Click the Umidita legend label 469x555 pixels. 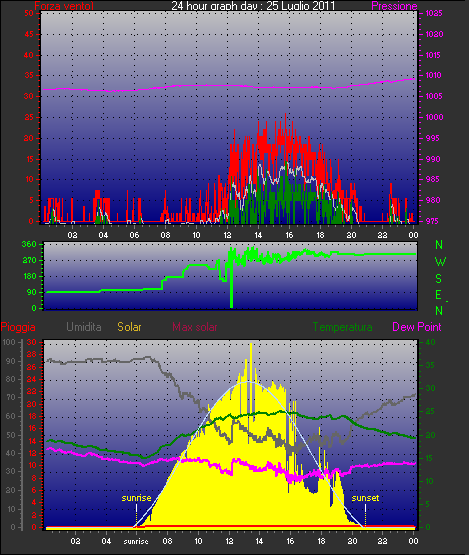click(84, 327)
